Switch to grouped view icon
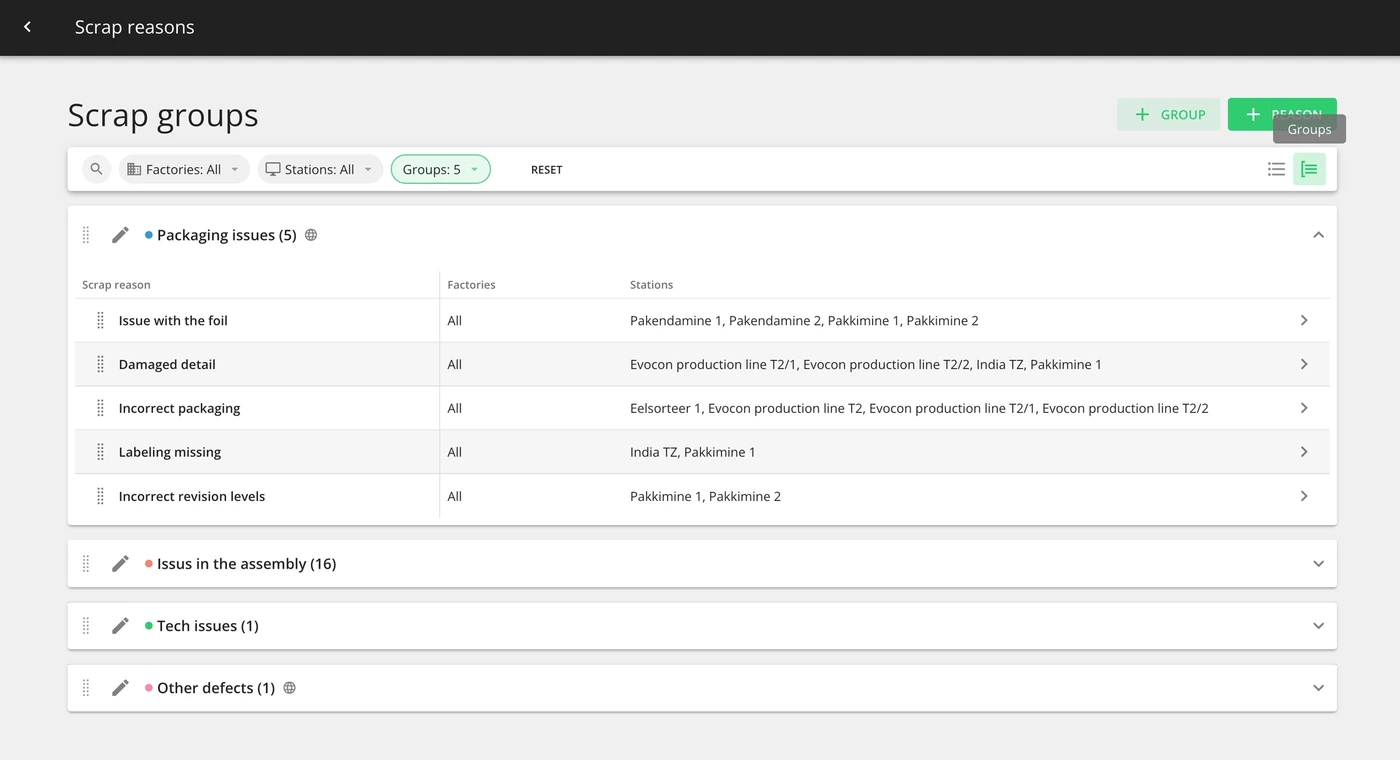 coord(1309,169)
